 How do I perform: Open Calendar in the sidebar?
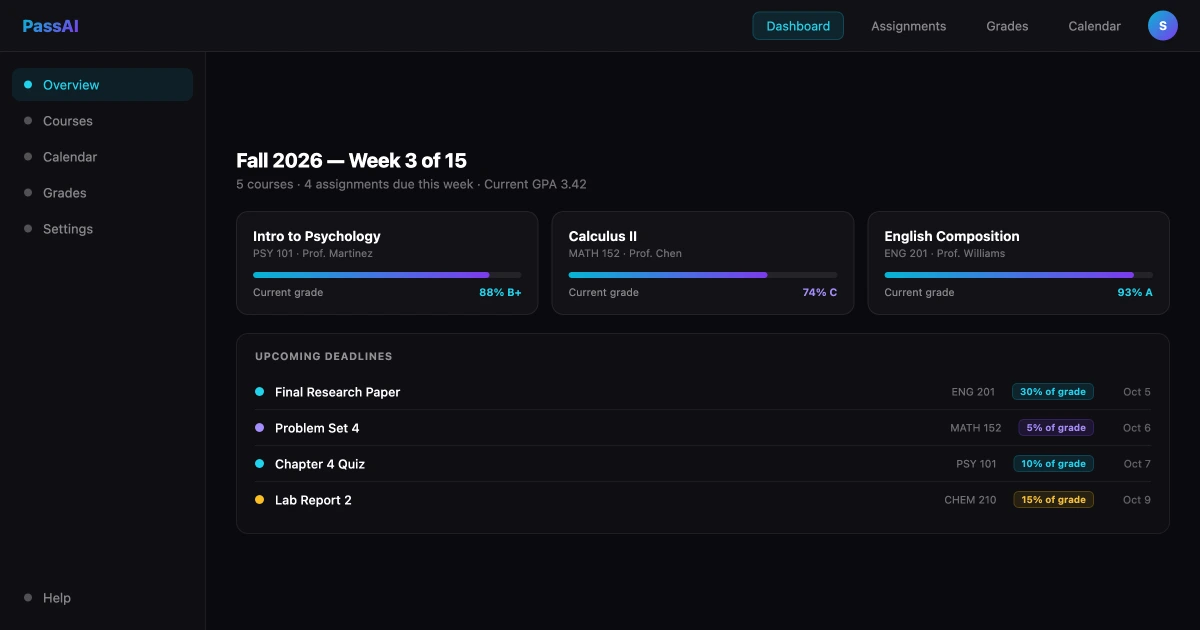coord(102,157)
